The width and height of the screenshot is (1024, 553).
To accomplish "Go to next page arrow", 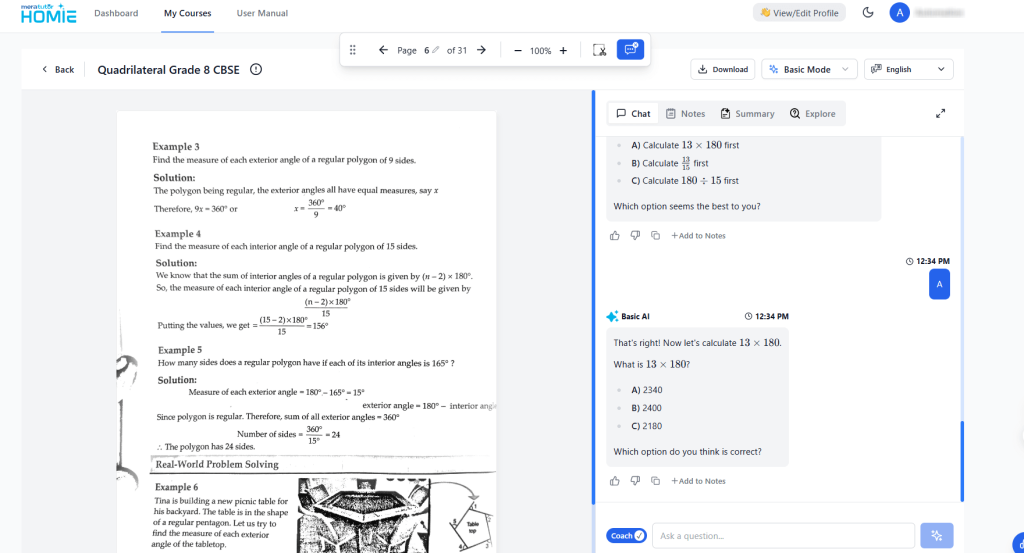I will pos(481,50).
